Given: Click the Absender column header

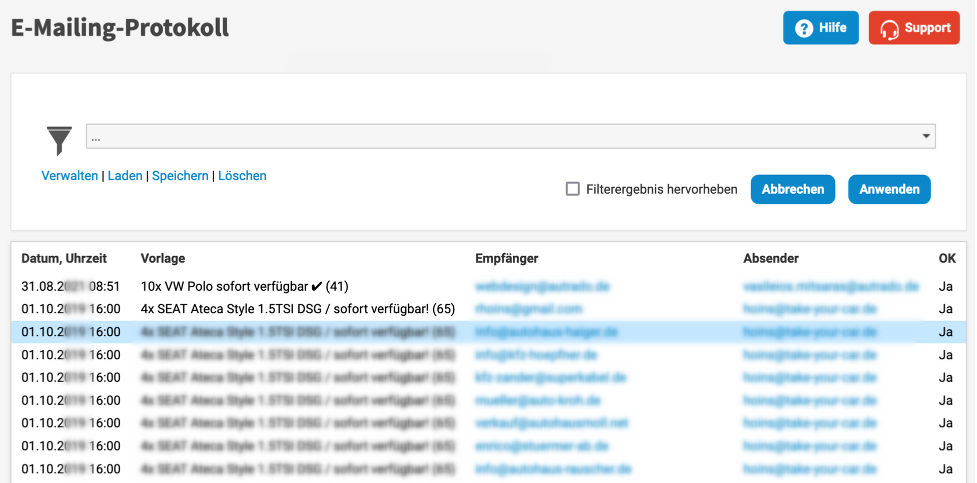Looking at the screenshot, I should [771, 258].
